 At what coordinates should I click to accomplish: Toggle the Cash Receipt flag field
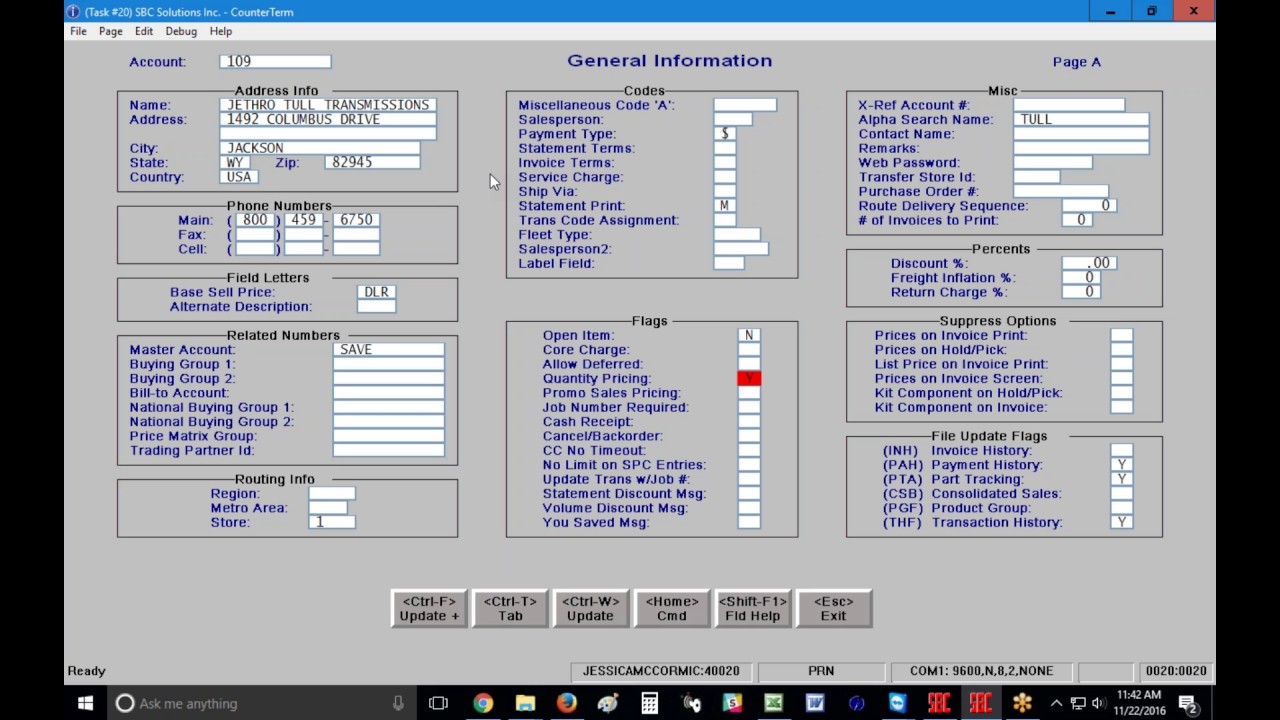[x=749, y=421]
